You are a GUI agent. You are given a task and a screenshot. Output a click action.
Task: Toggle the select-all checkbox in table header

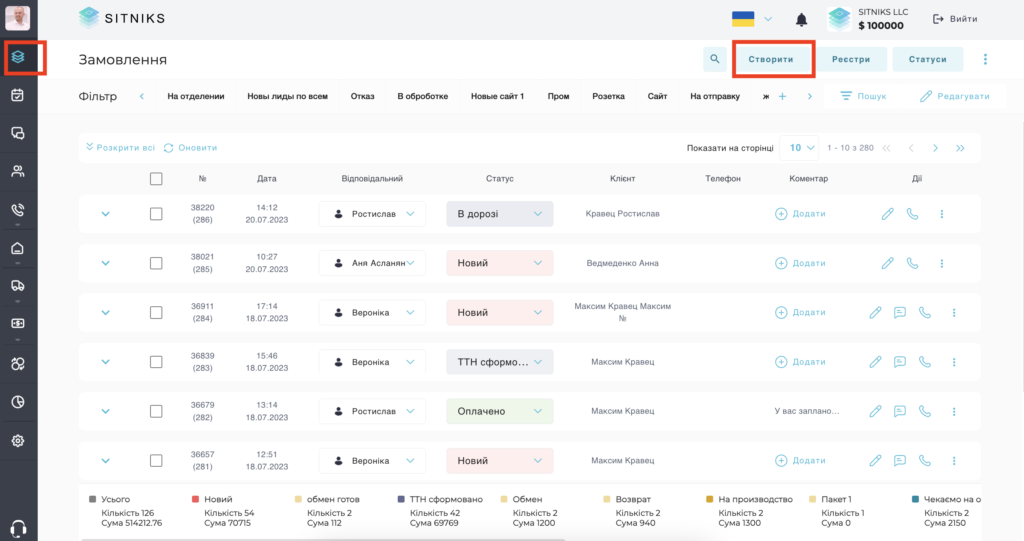click(x=156, y=178)
